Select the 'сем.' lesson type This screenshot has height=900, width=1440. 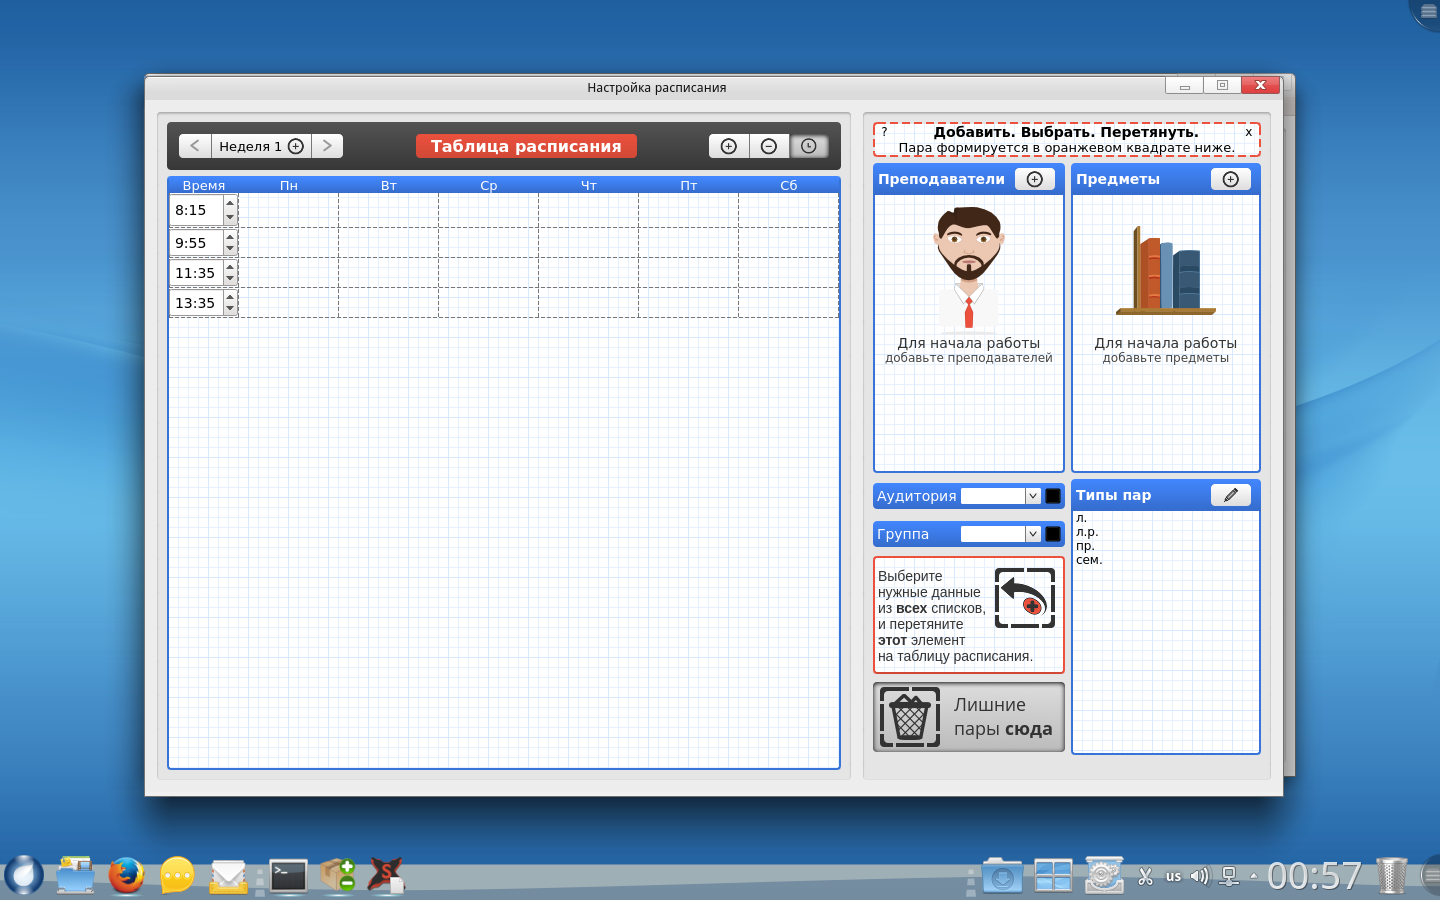click(1089, 560)
